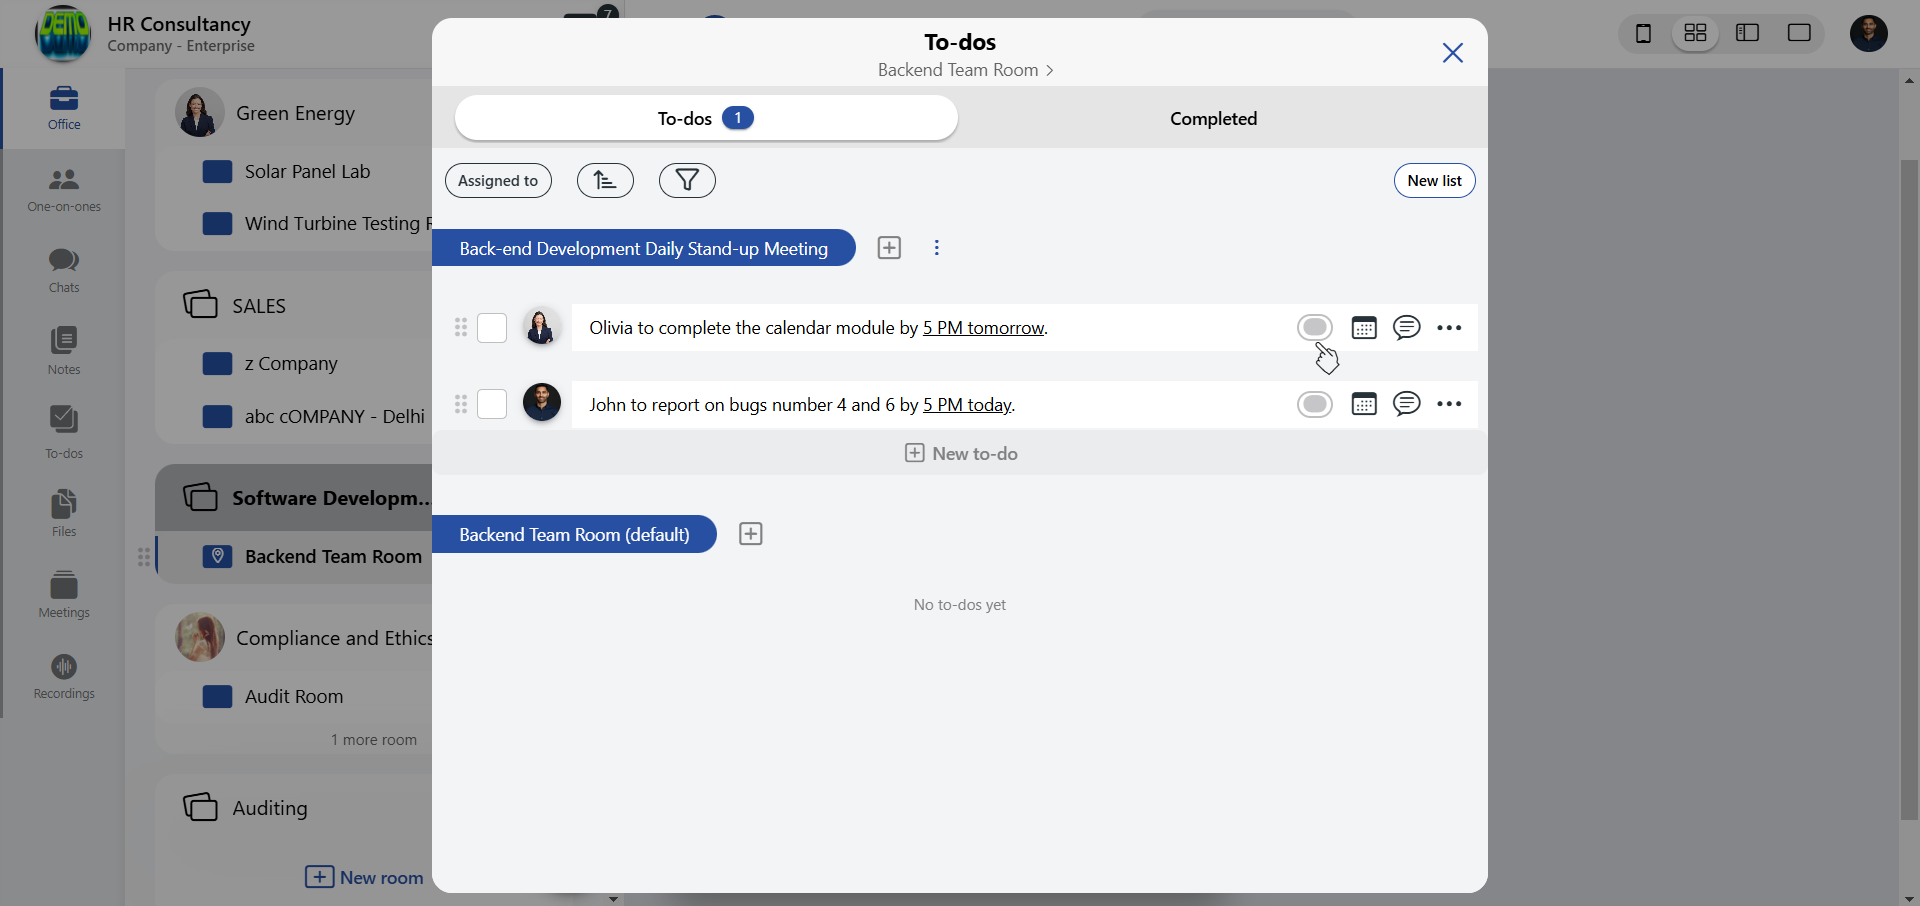
Task: Toggle the switch on John's to-do
Action: coord(1315,404)
